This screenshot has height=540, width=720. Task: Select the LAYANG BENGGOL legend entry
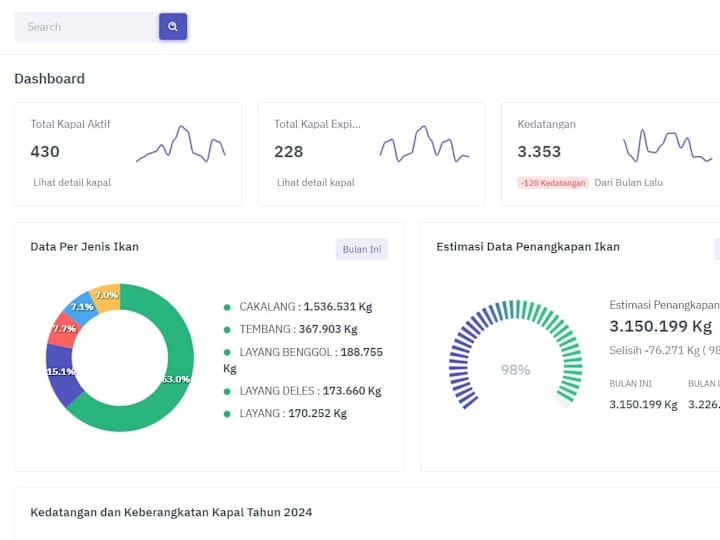(x=303, y=360)
